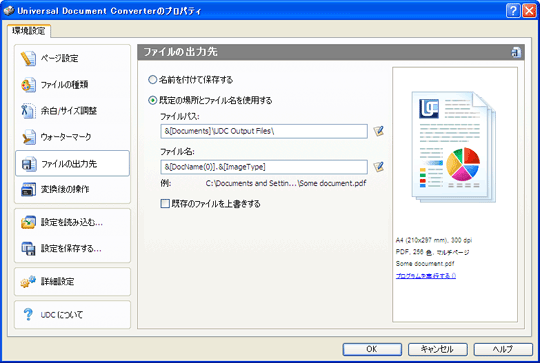Click the 変換後の操作 window icon

tap(28, 189)
